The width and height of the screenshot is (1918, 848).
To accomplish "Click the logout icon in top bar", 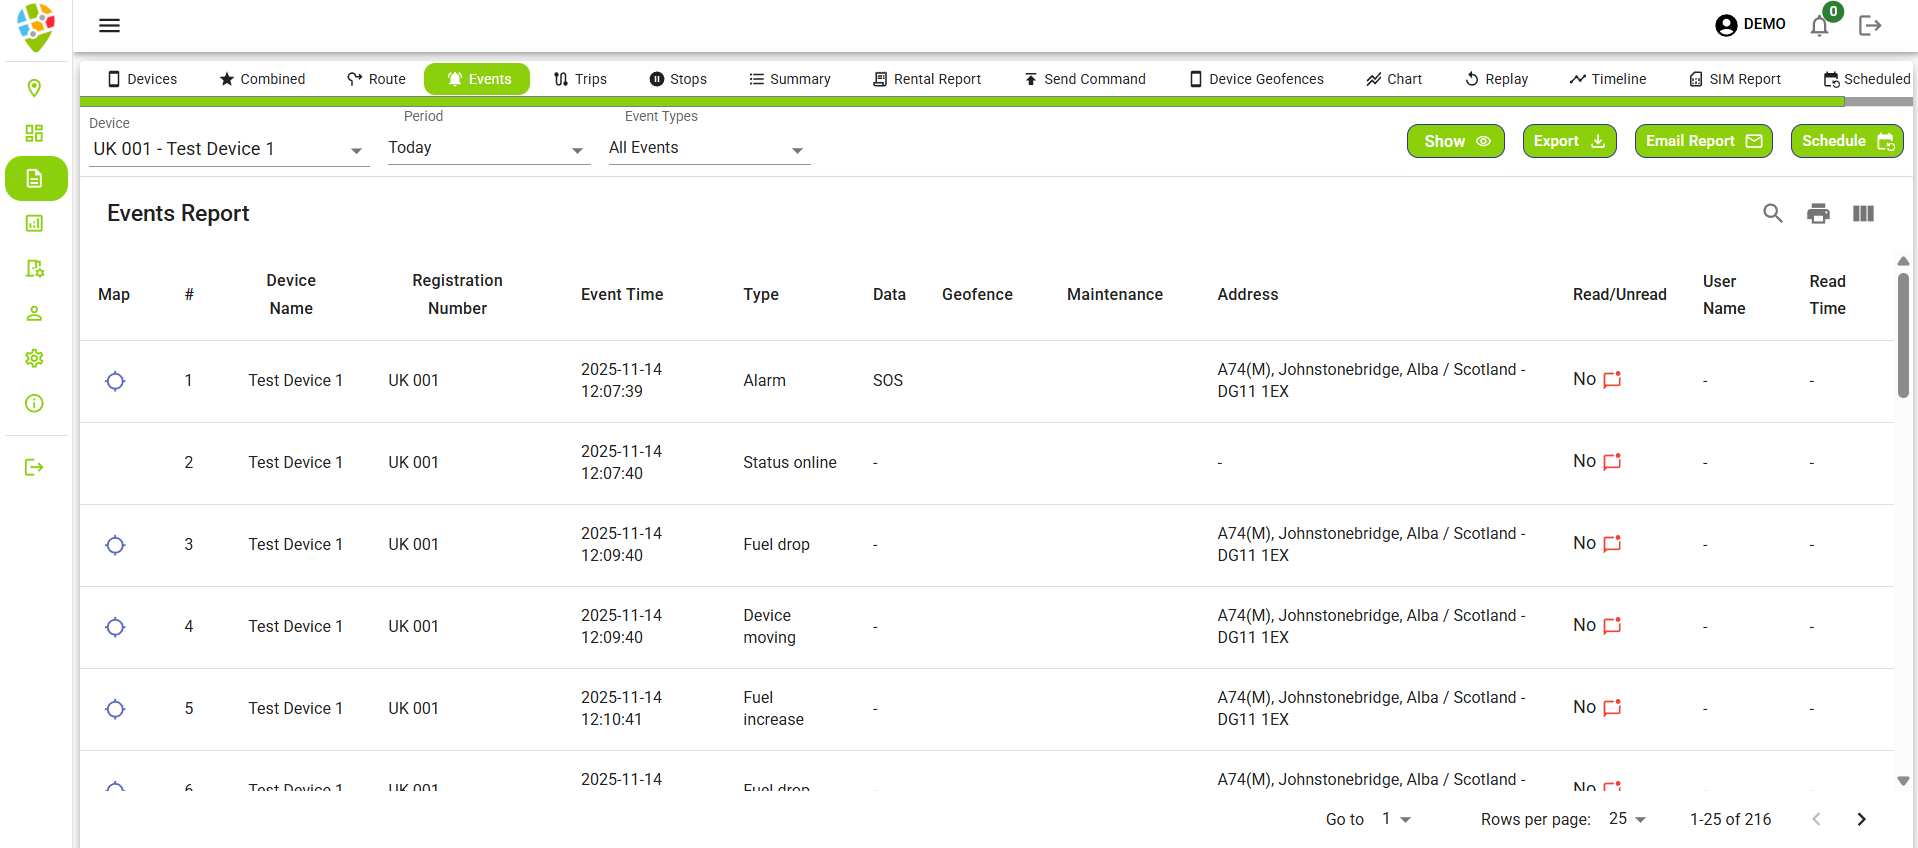I will tap(1870, 26).
